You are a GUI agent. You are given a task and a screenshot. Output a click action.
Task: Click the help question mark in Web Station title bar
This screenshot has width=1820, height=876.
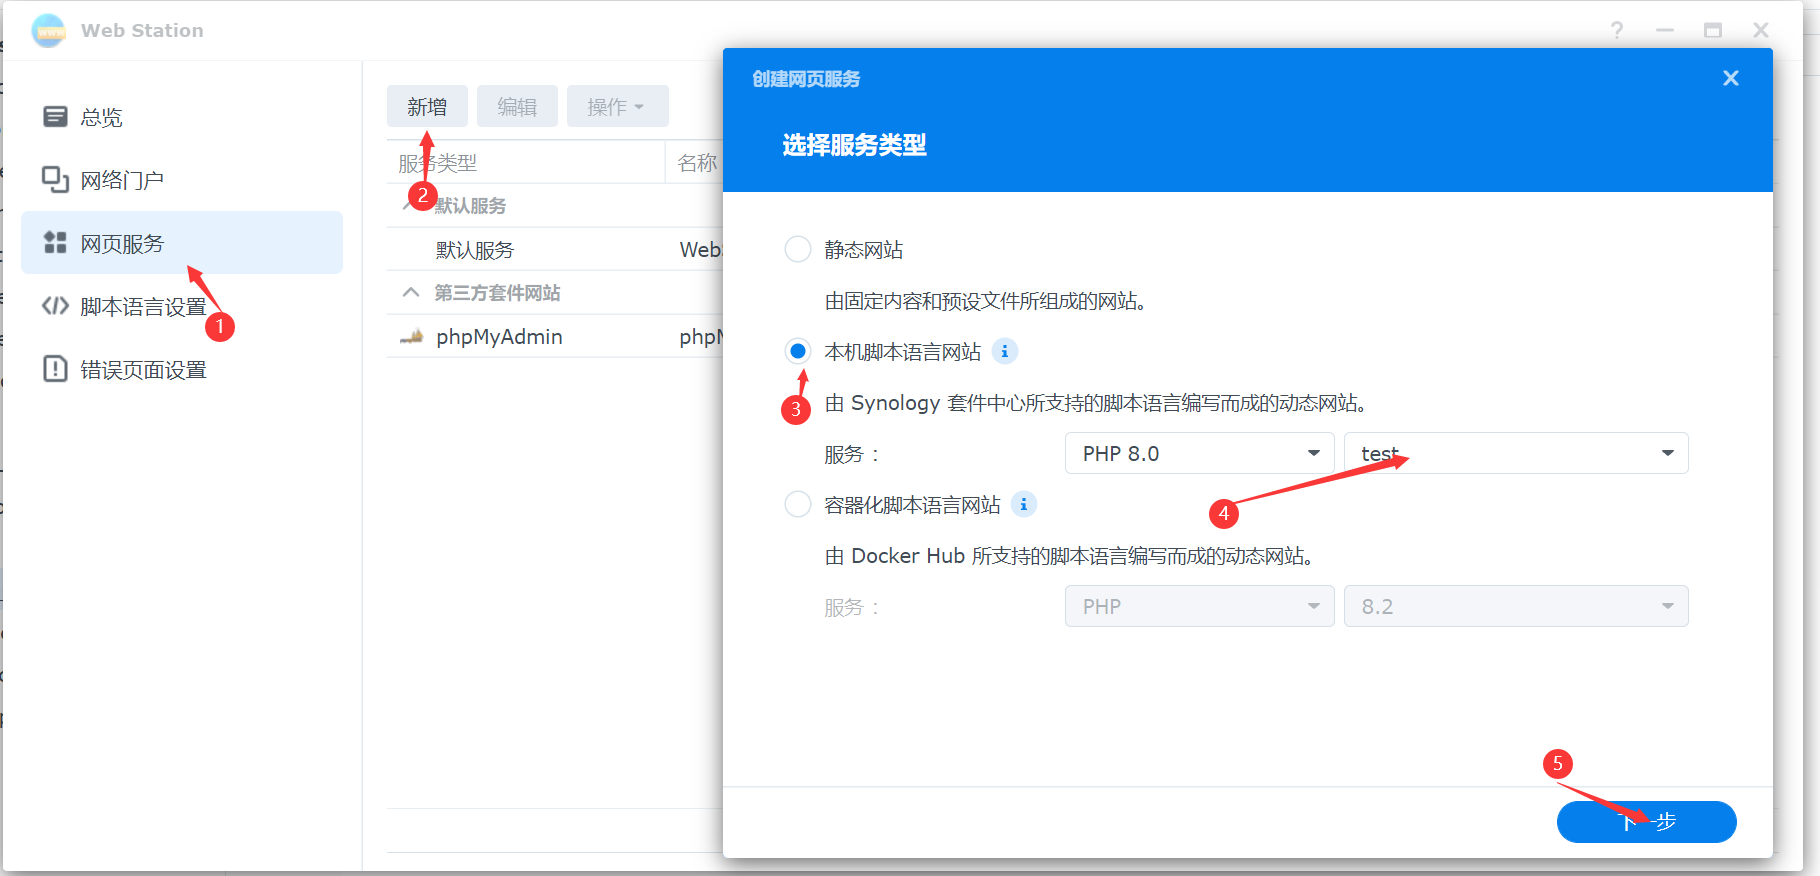tap(1617, 31)
